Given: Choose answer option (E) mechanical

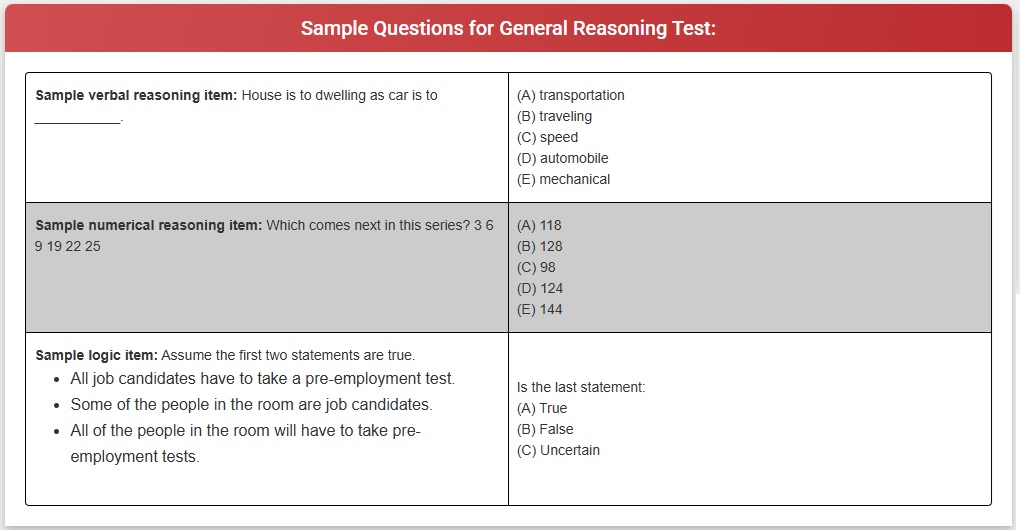Looking at the screenshot, I should tap(563, 179).
